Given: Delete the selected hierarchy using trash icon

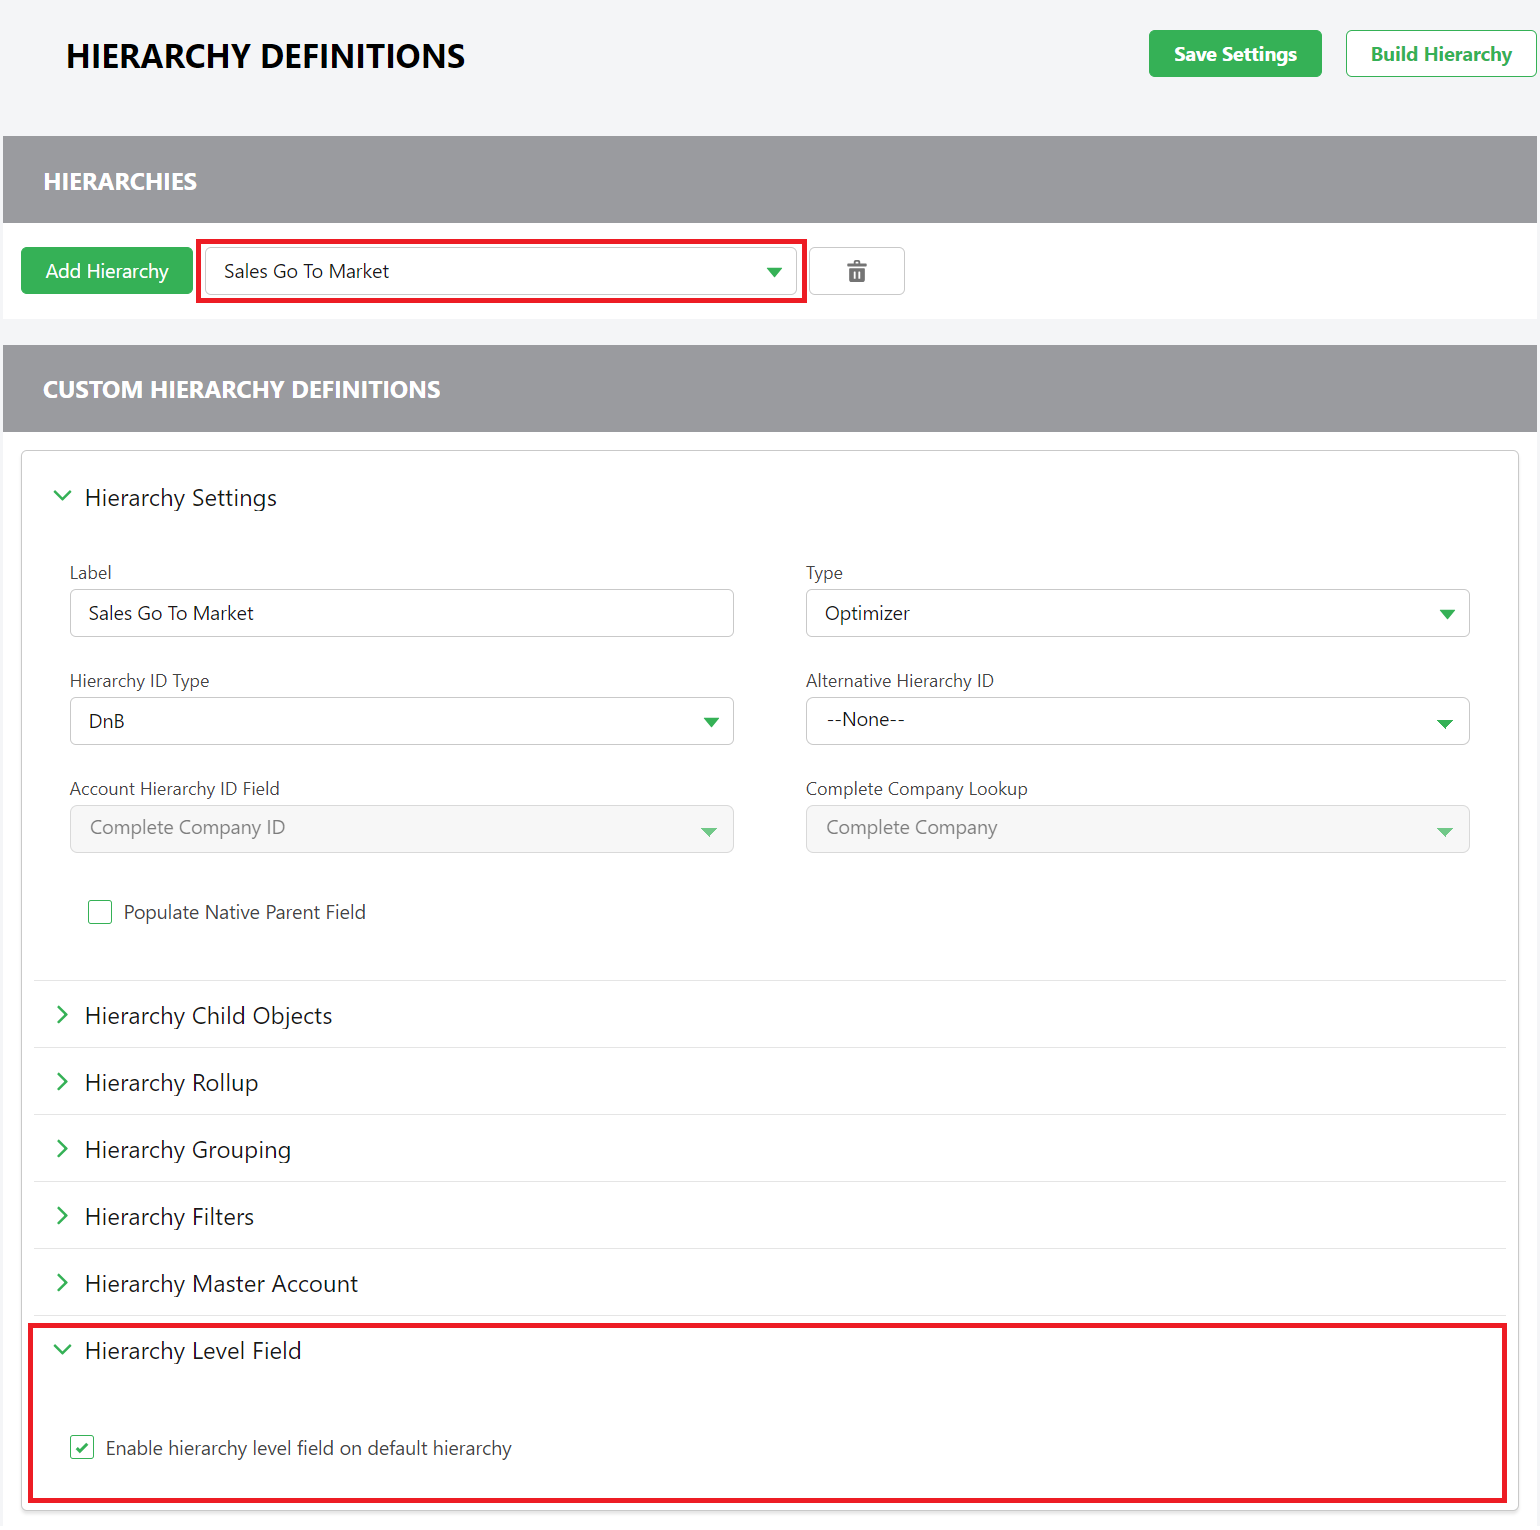Looking at the screenshot, I should click(857, 271).
